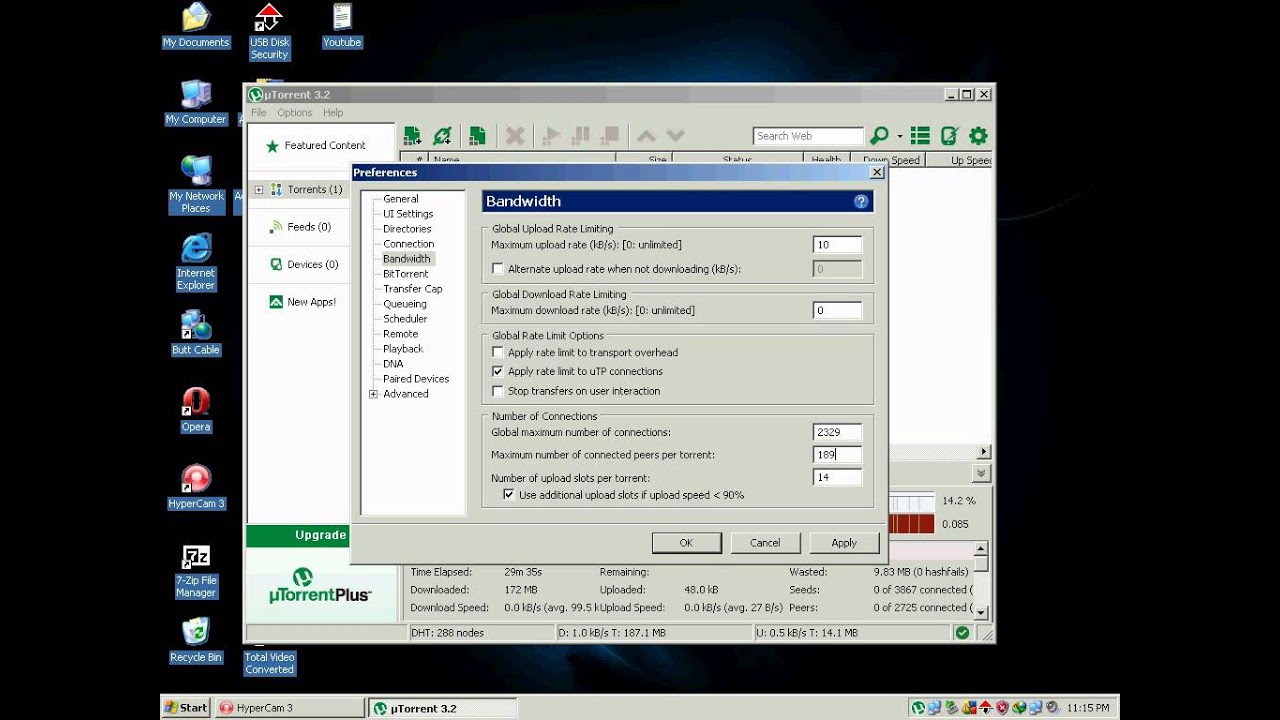Click Global maximum number of connections field
Viewport: 1280px width, 720px height.
[837, 433]
